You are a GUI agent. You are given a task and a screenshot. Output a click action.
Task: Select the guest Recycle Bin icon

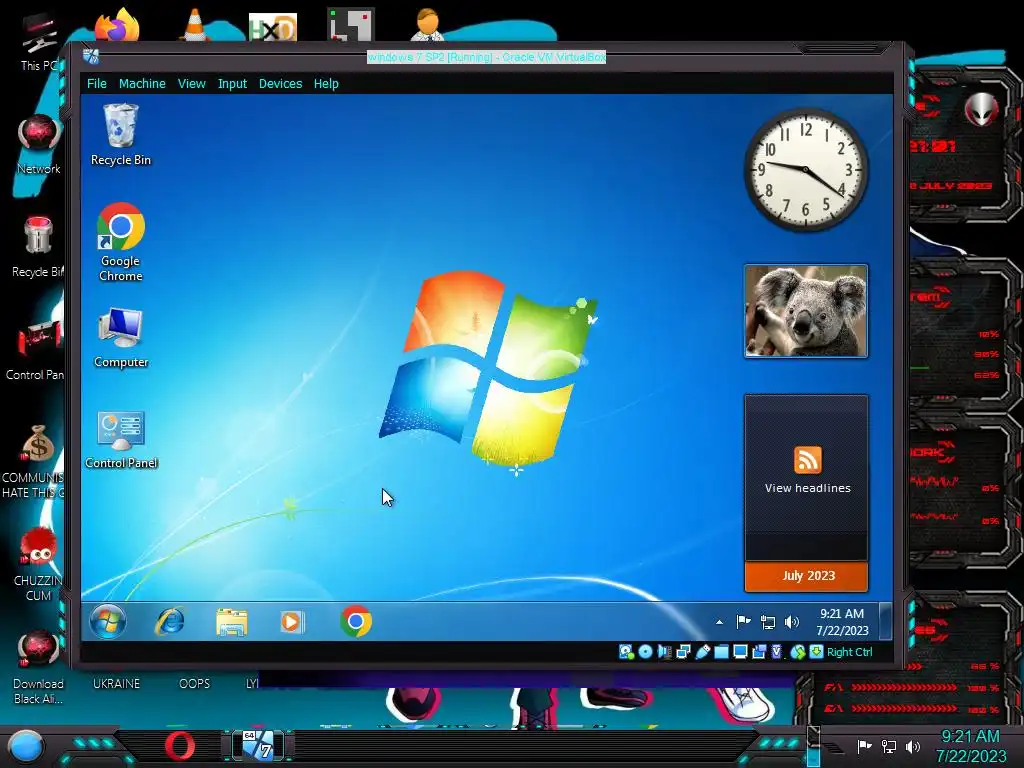(120, 134)
